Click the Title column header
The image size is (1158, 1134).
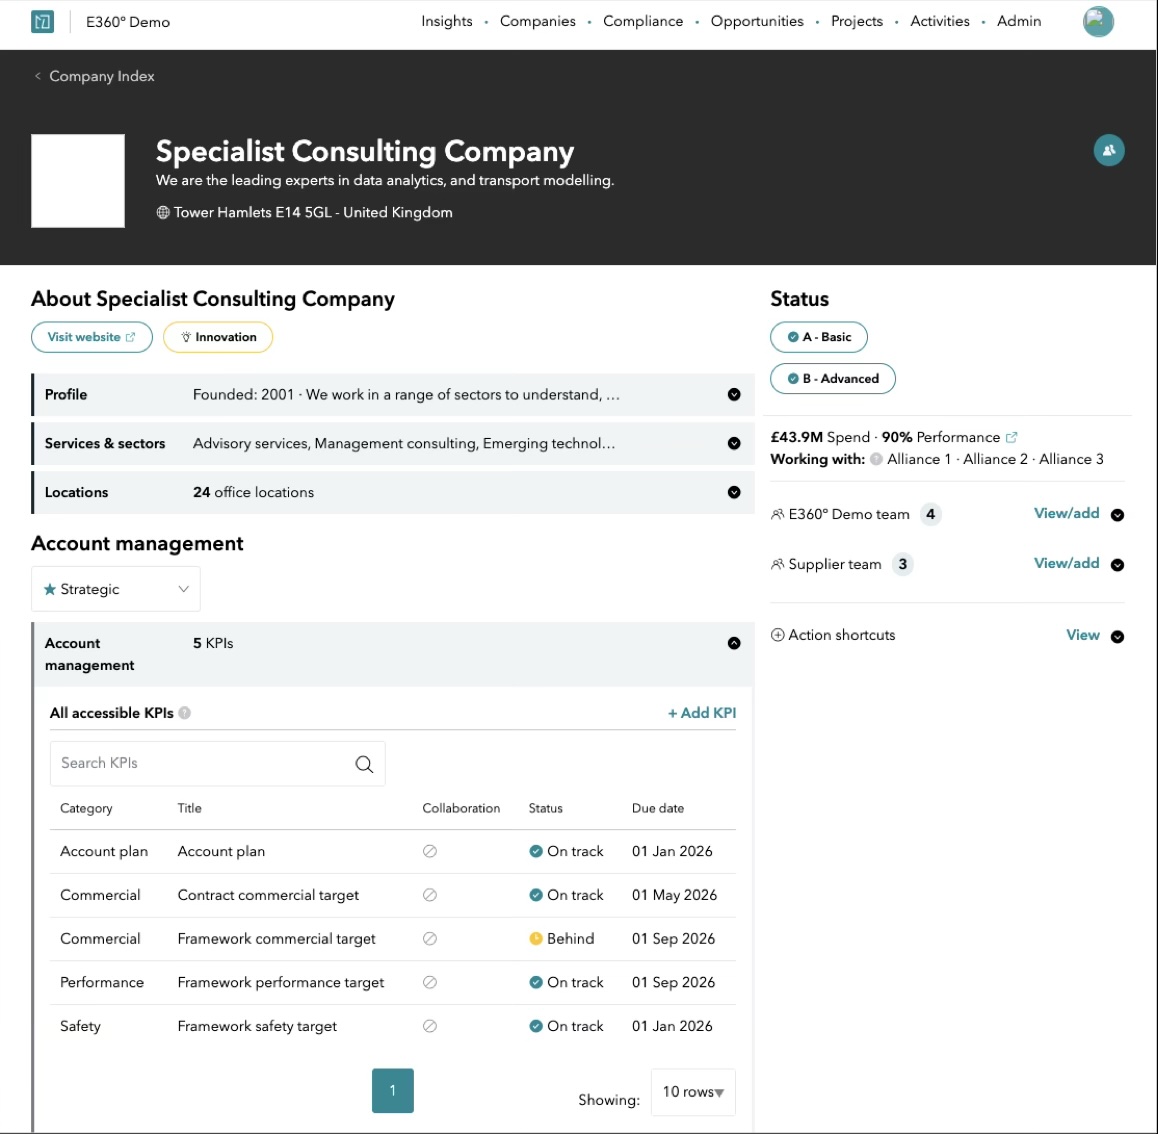pyautogui.click(x=189, y=808)
